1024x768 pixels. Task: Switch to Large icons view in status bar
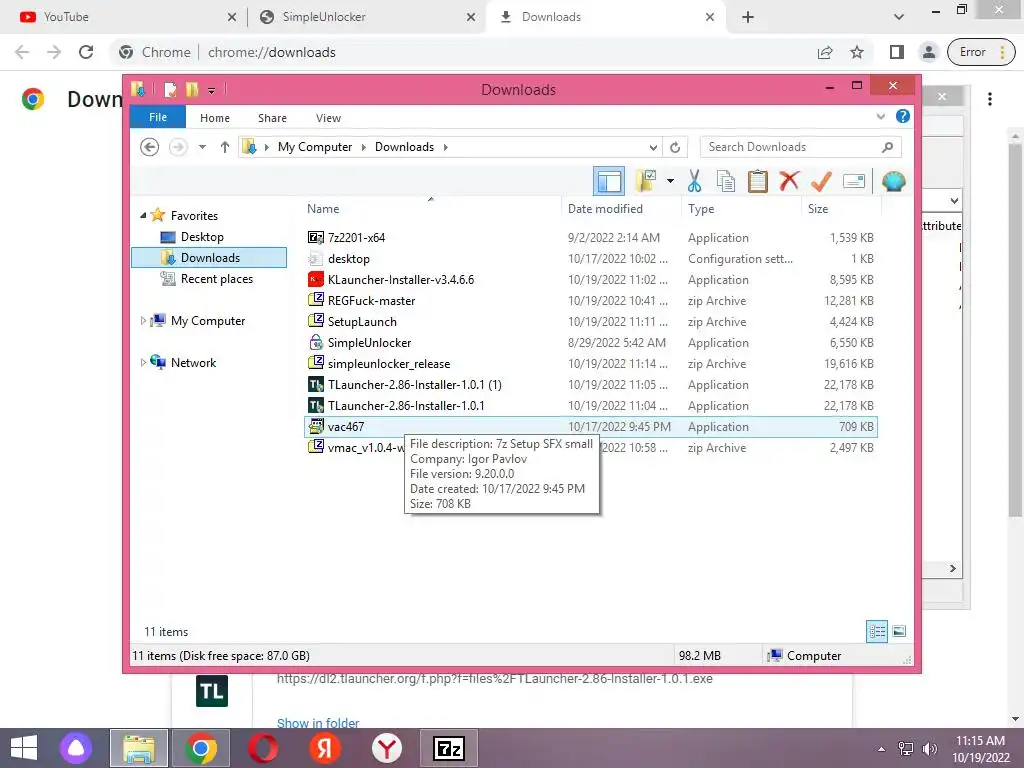(x=899, y=631)
